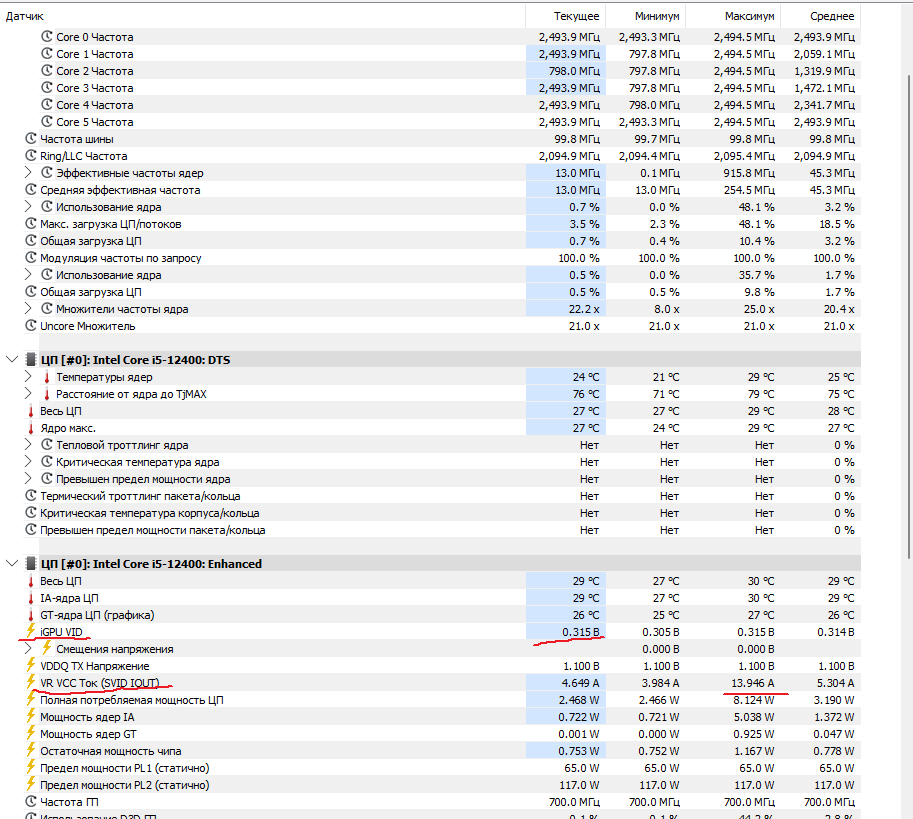Click the thermometer icon beside GT-ядра ЦП (графика)

click(31, 615)
